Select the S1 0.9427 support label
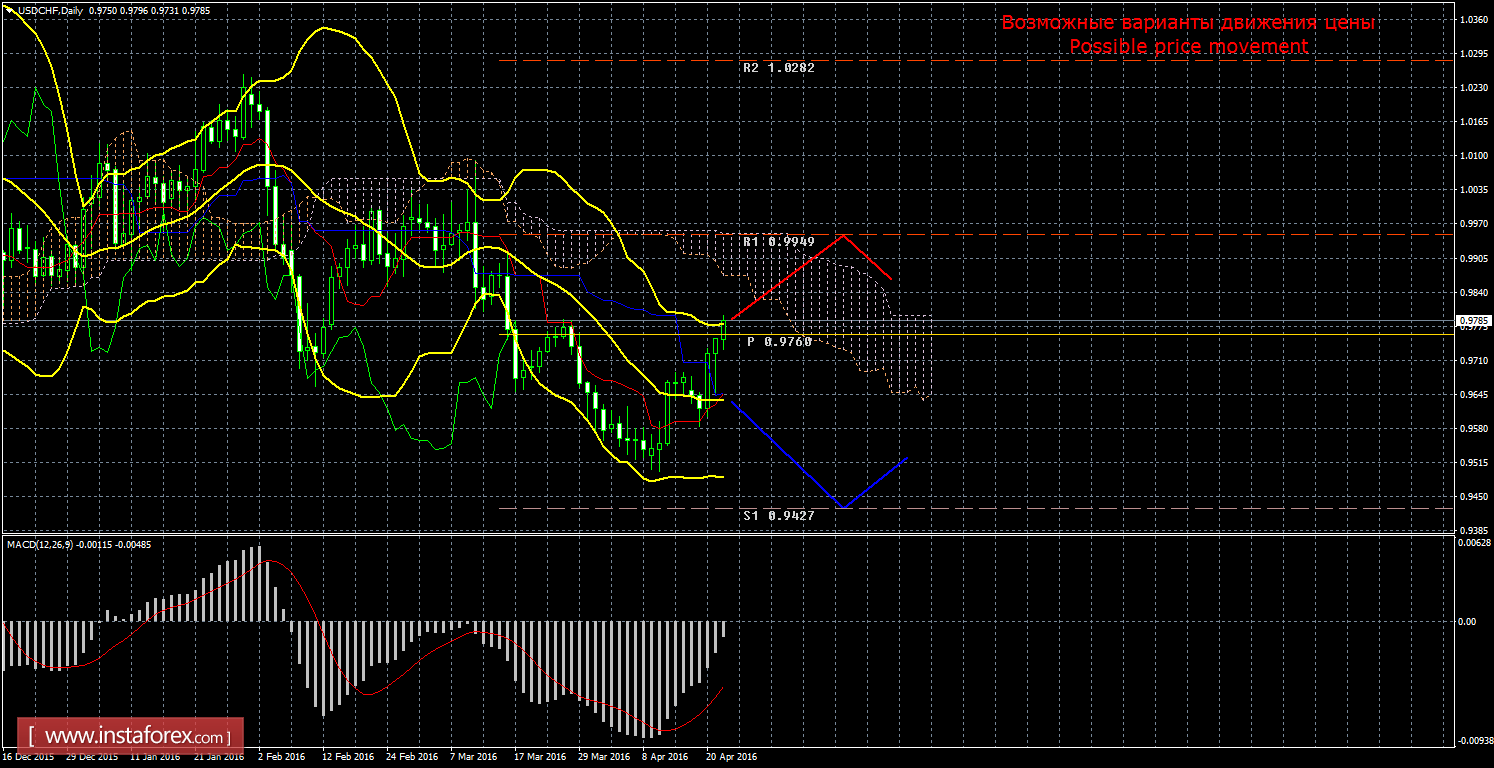The width and height of the screenshot is (1494, 768). pyautogui.click(x=778, y=515)
